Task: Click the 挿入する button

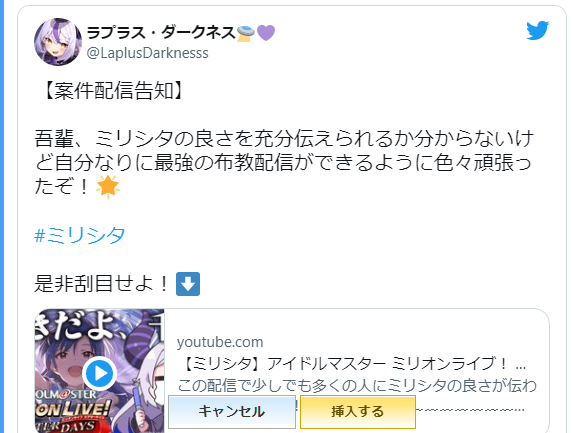Action: point(358,411)
